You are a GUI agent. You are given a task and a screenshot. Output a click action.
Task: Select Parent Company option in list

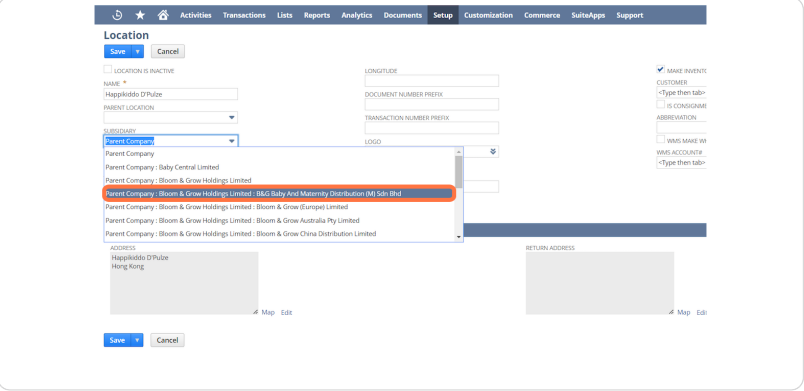pos(279,154)
